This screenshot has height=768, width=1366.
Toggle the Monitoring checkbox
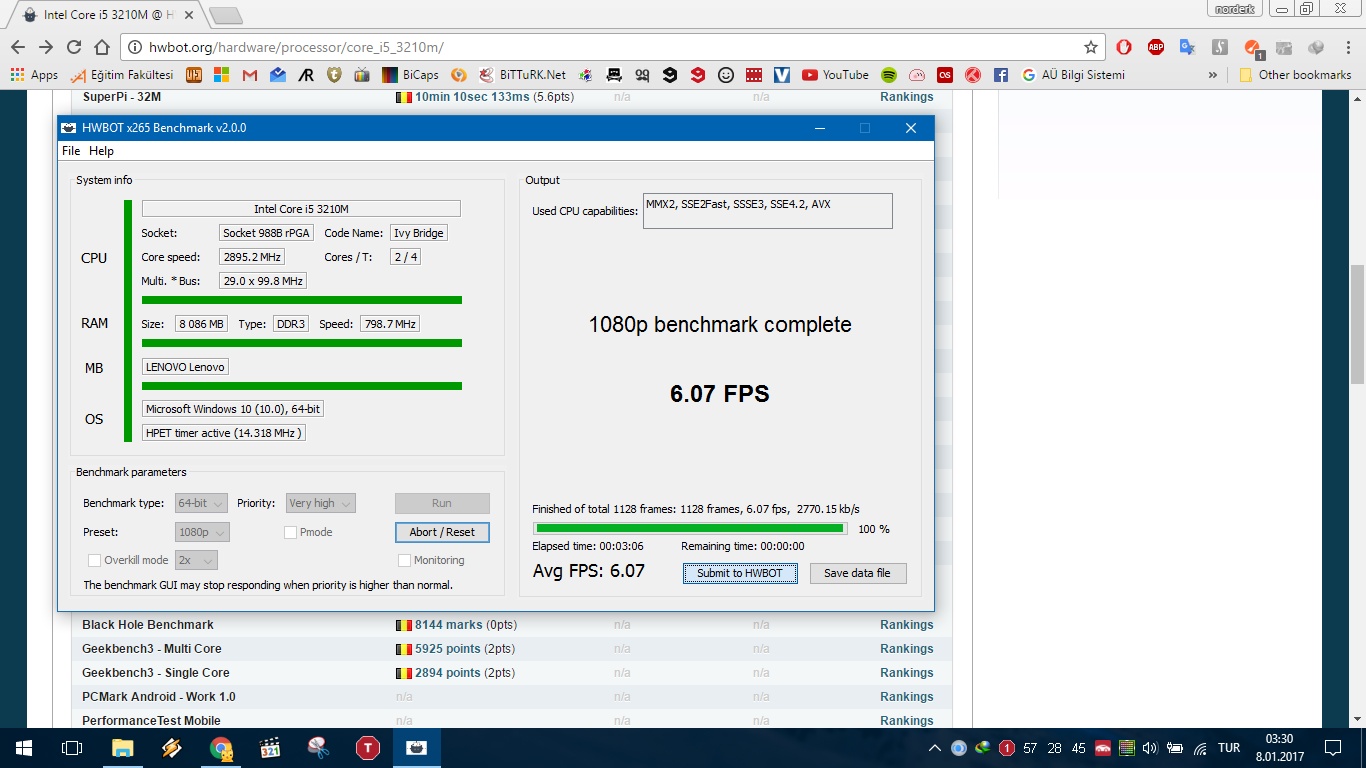tap(404, 560)
